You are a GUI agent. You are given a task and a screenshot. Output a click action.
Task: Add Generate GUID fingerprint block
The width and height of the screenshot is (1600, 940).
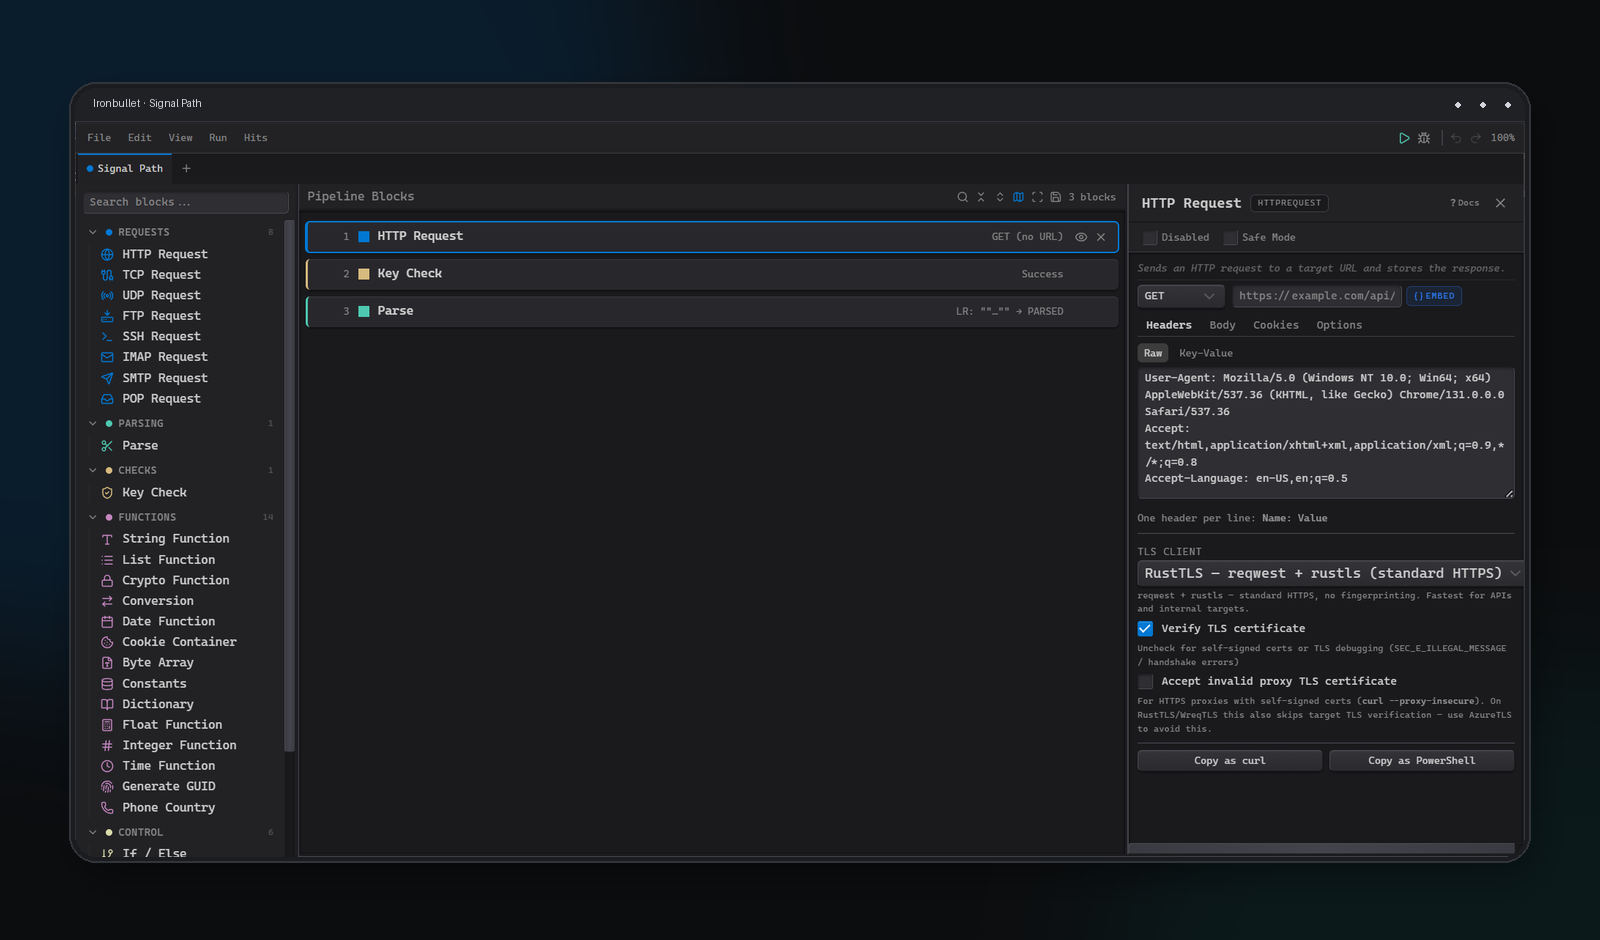point(168,786)
